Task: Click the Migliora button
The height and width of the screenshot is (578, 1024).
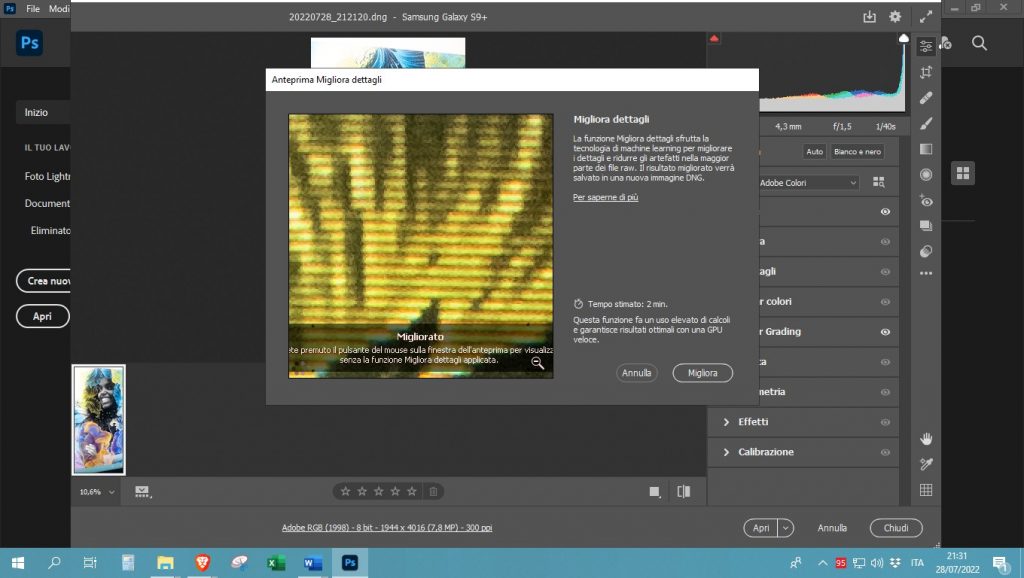Action: [x=702, y=373]
